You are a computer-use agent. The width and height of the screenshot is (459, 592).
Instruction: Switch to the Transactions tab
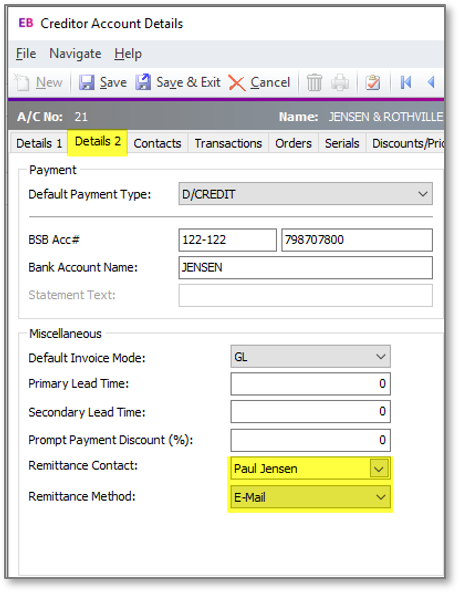pyautogui.click(x=228, y=143)
